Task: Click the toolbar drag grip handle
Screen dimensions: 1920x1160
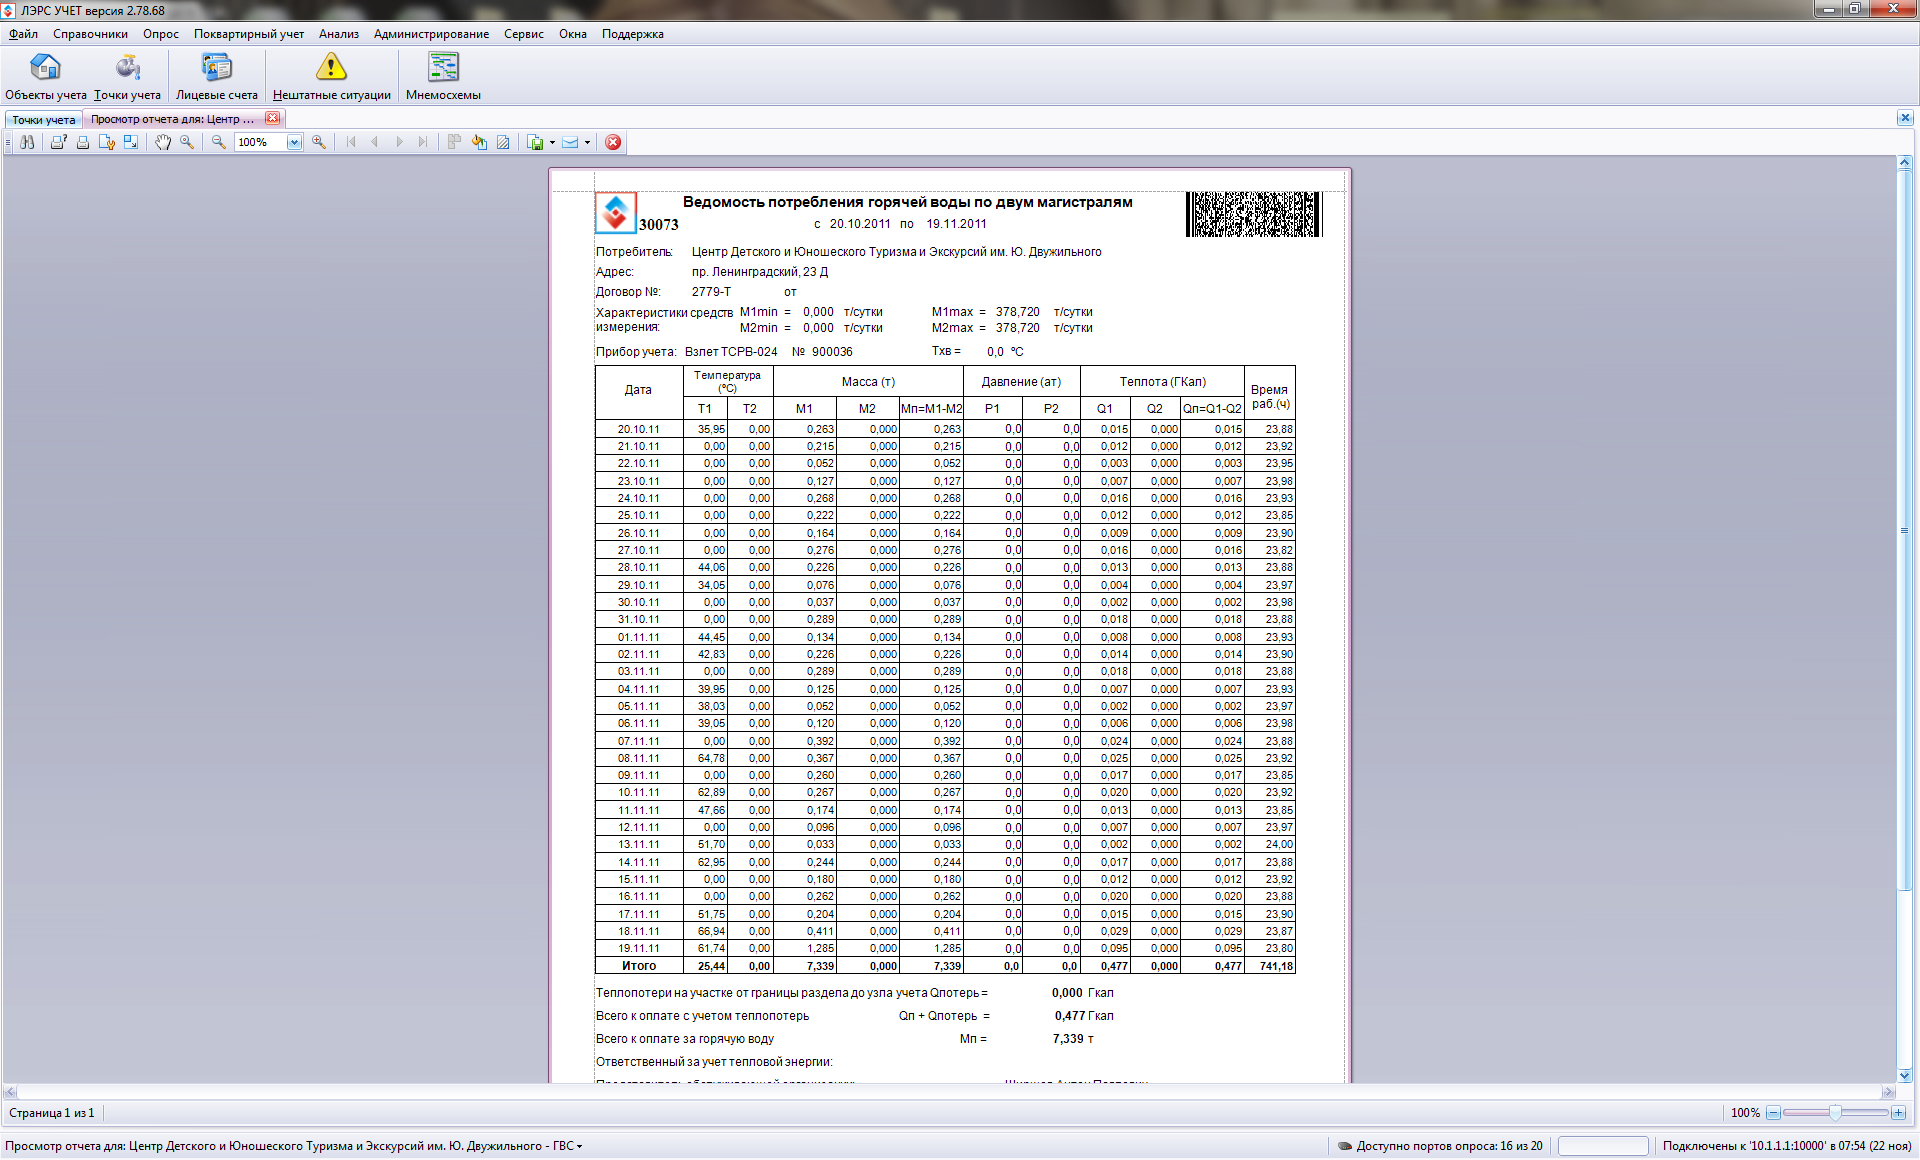Action: coord(7,142)
